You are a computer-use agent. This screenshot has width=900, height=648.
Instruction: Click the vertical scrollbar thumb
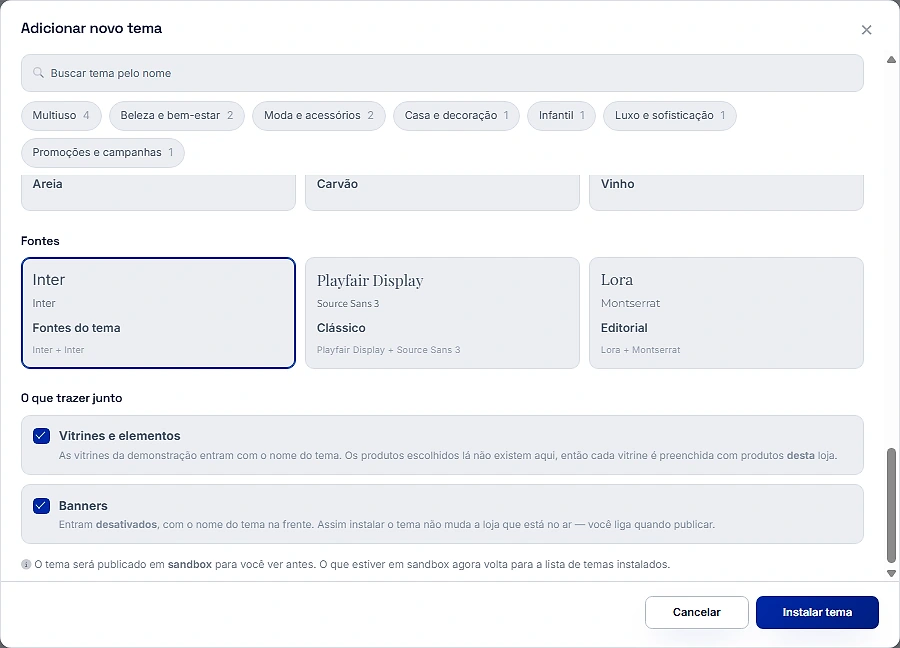(891, 505)
